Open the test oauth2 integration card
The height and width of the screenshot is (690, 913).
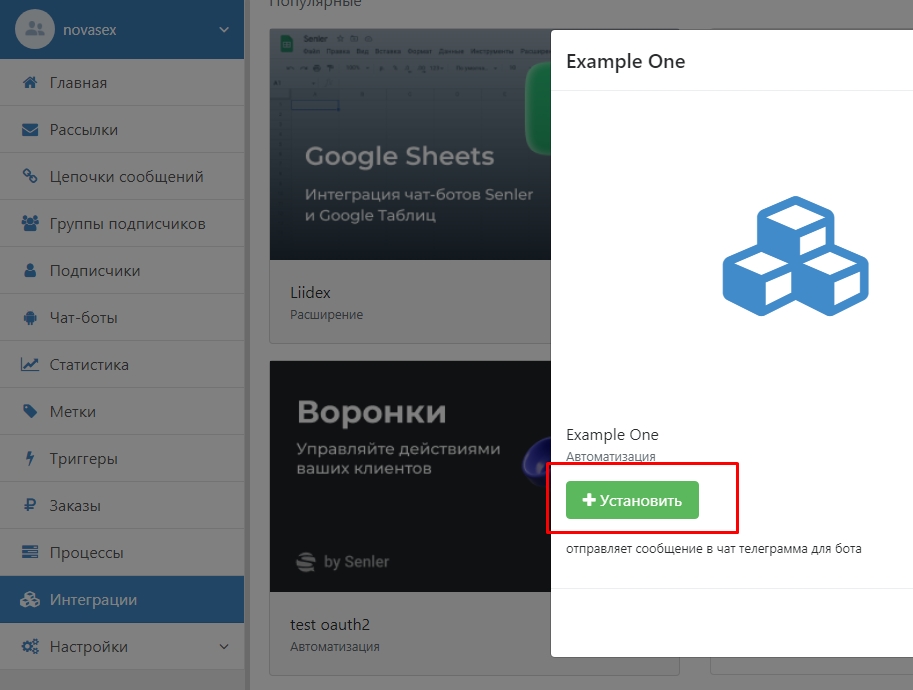coord(330,625)
